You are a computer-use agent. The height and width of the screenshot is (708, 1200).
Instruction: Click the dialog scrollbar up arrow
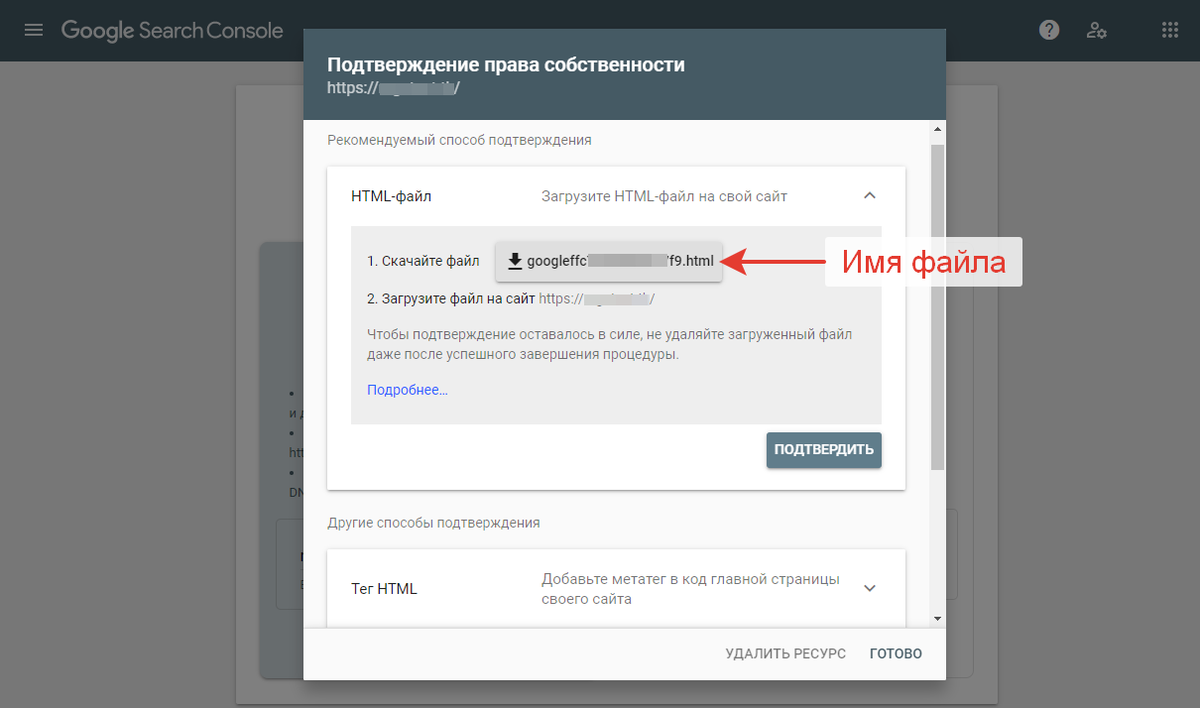click(937, 130)
